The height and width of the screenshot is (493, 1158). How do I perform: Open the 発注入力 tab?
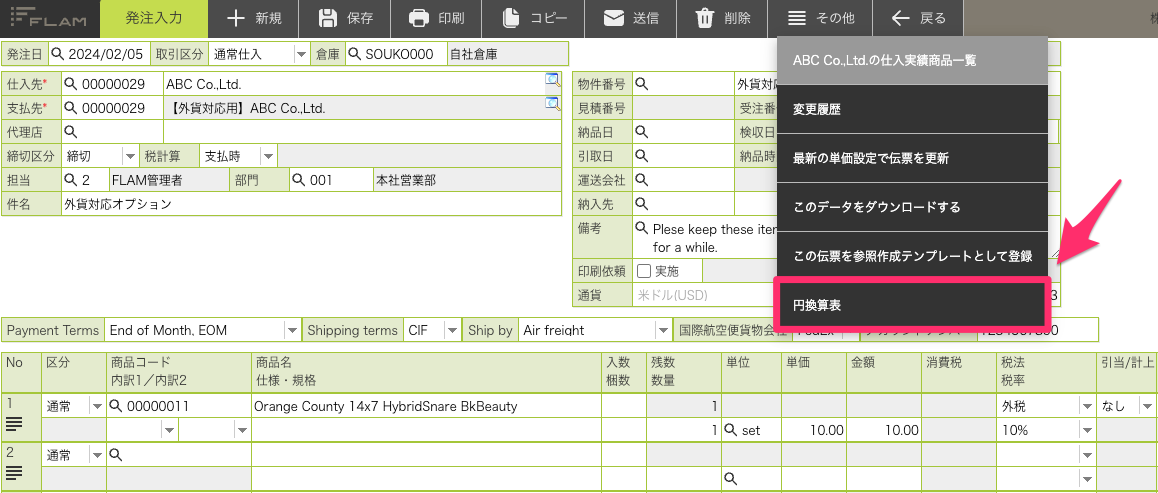pos(154,18)
